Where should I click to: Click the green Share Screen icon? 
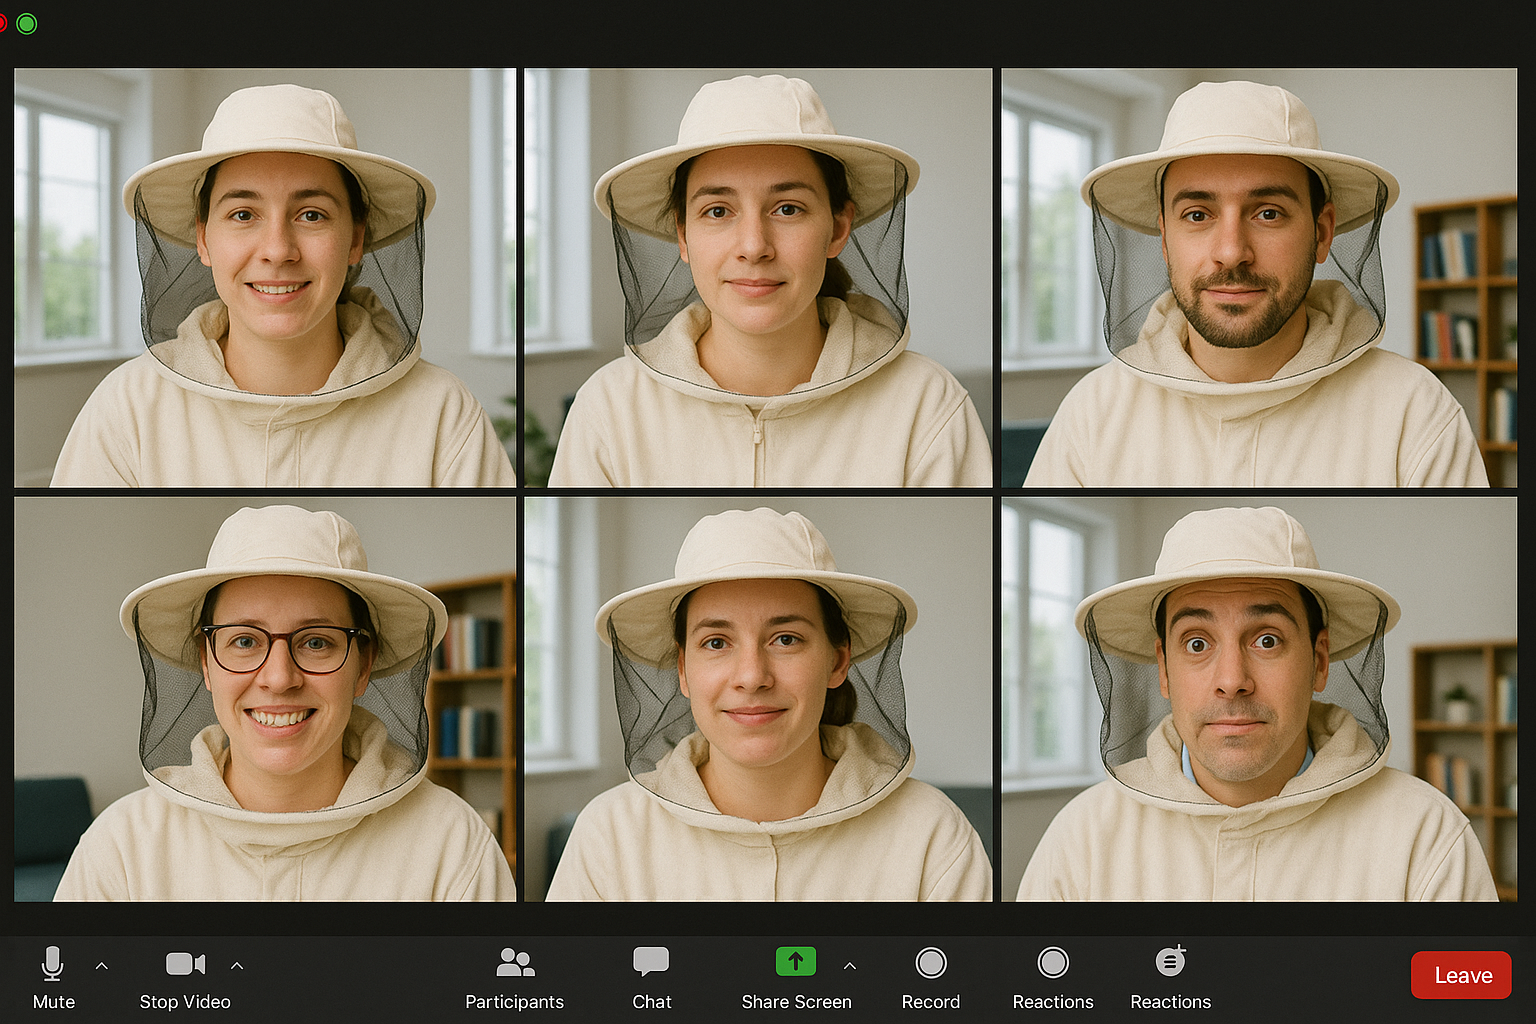796,962
